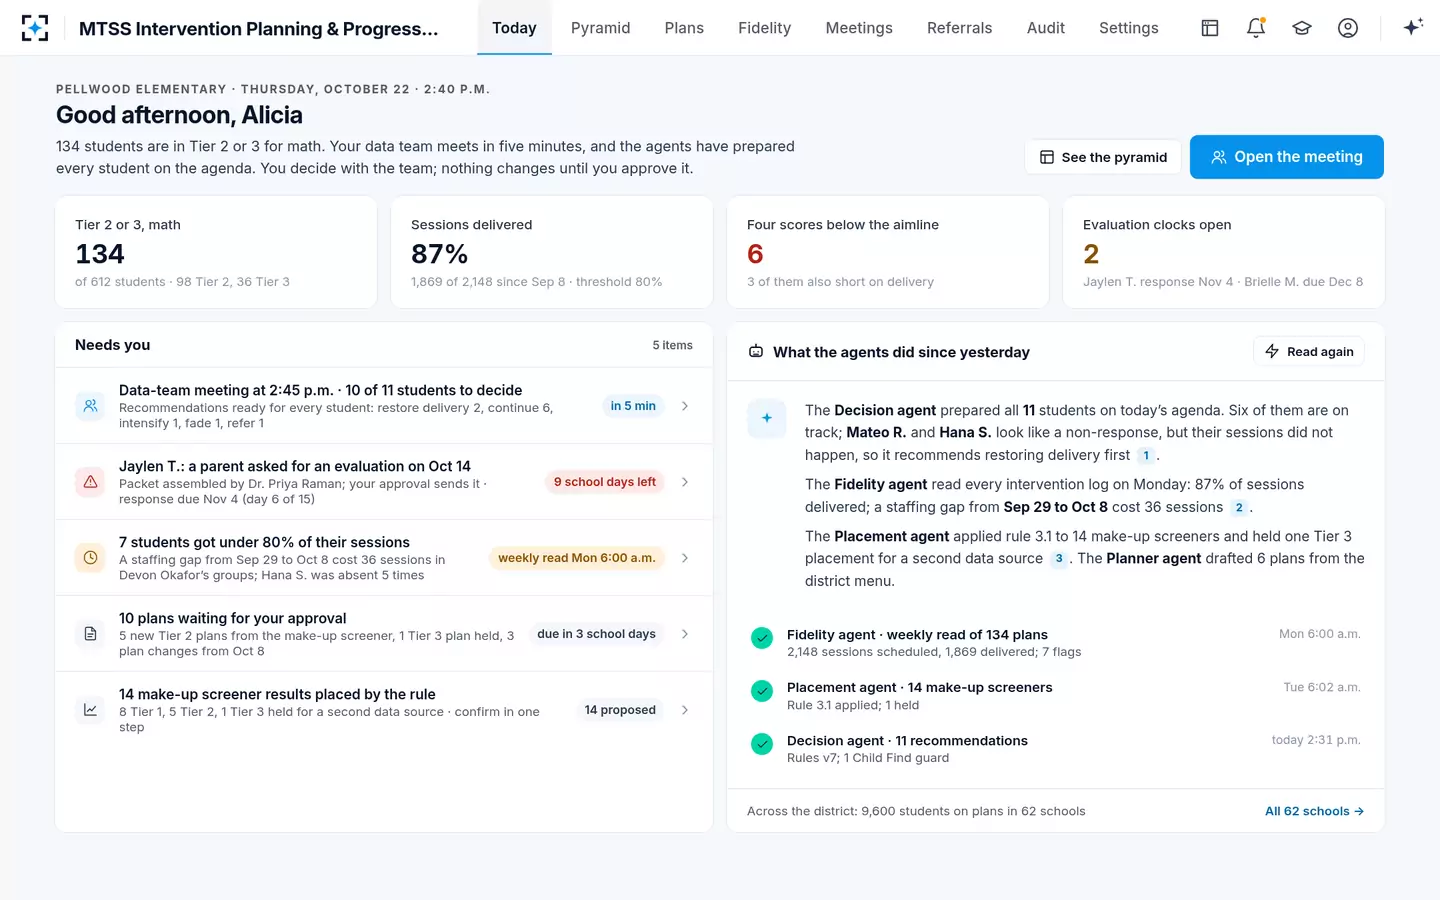View the Audit tab
Screen dimensions: 1440x900
[1046, 28]
